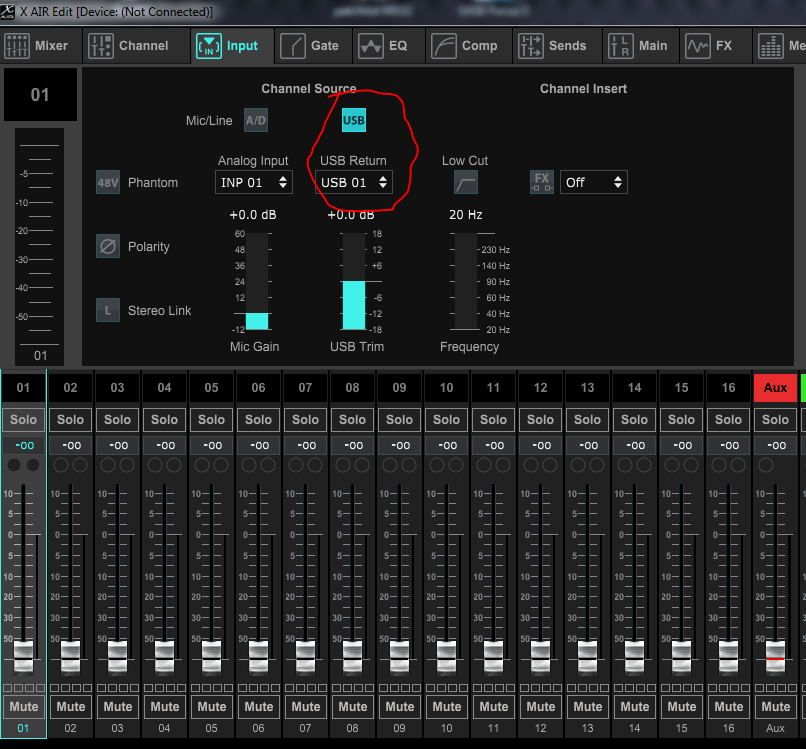Select USB as channel source
The width and height of the screenshot is (806, 749).
[x=354, y=120]
